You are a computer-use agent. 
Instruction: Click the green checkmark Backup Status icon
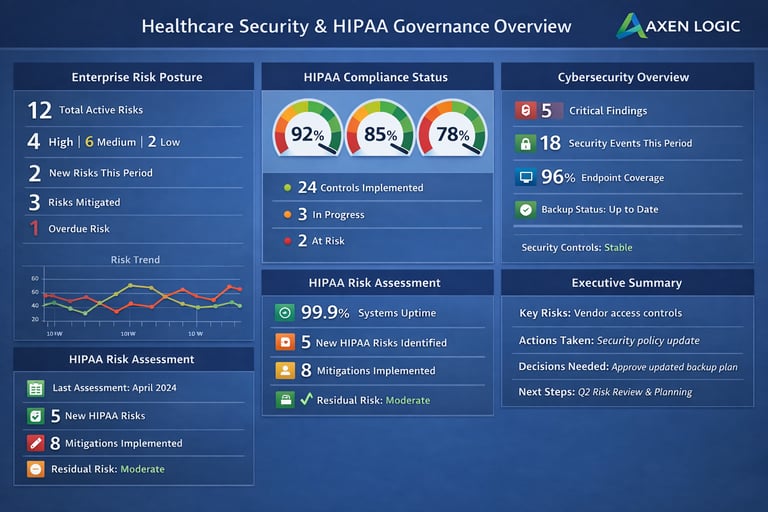click(526, 210)
